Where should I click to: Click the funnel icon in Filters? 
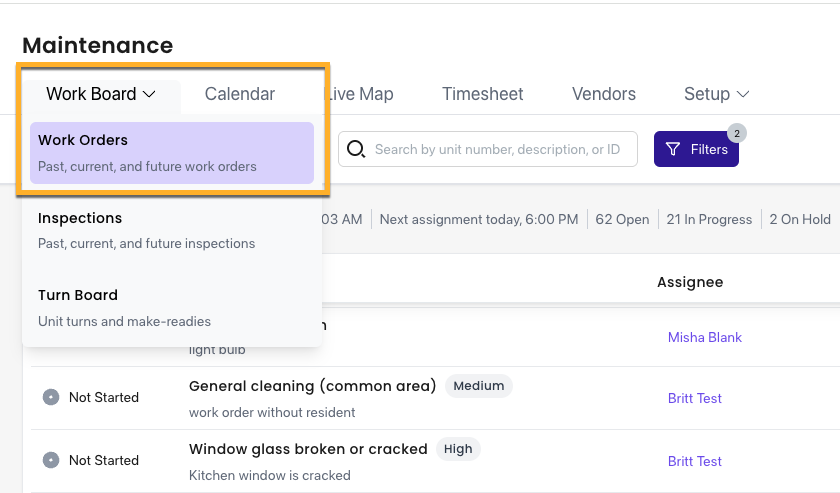[672, 149]
